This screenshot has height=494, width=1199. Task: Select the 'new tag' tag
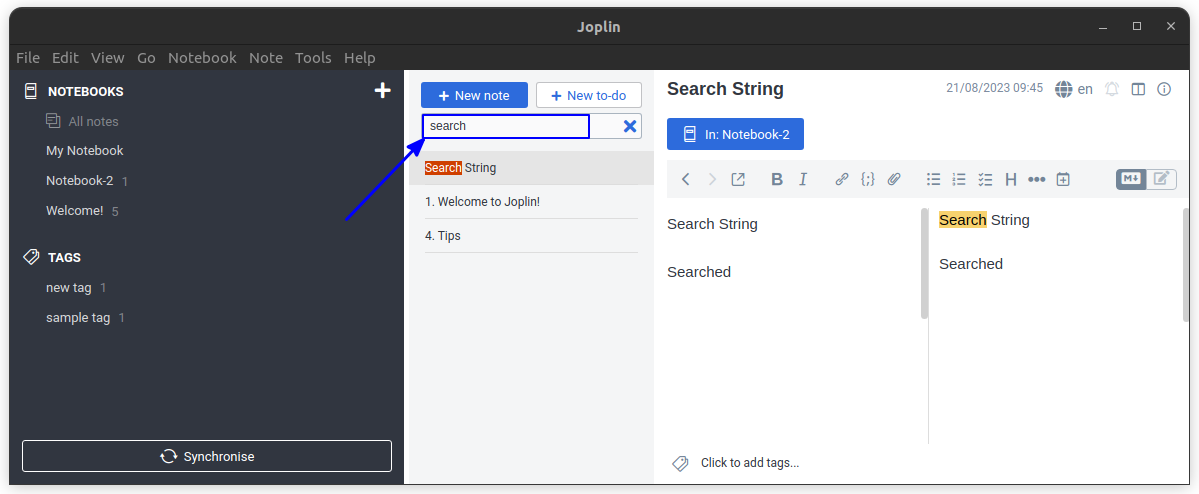tap(69, 288)
